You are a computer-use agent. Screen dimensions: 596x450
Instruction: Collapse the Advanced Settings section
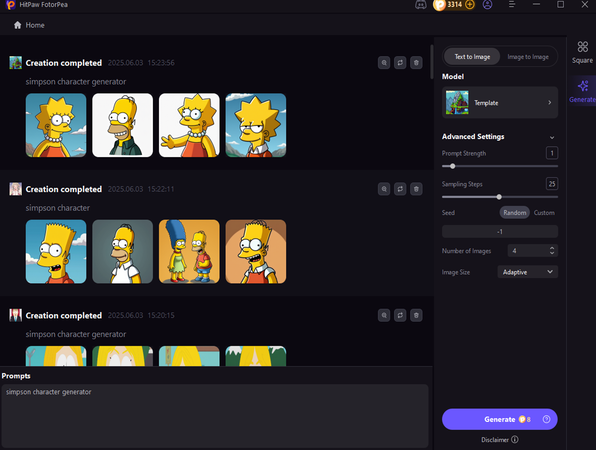(x=552, y=137)
